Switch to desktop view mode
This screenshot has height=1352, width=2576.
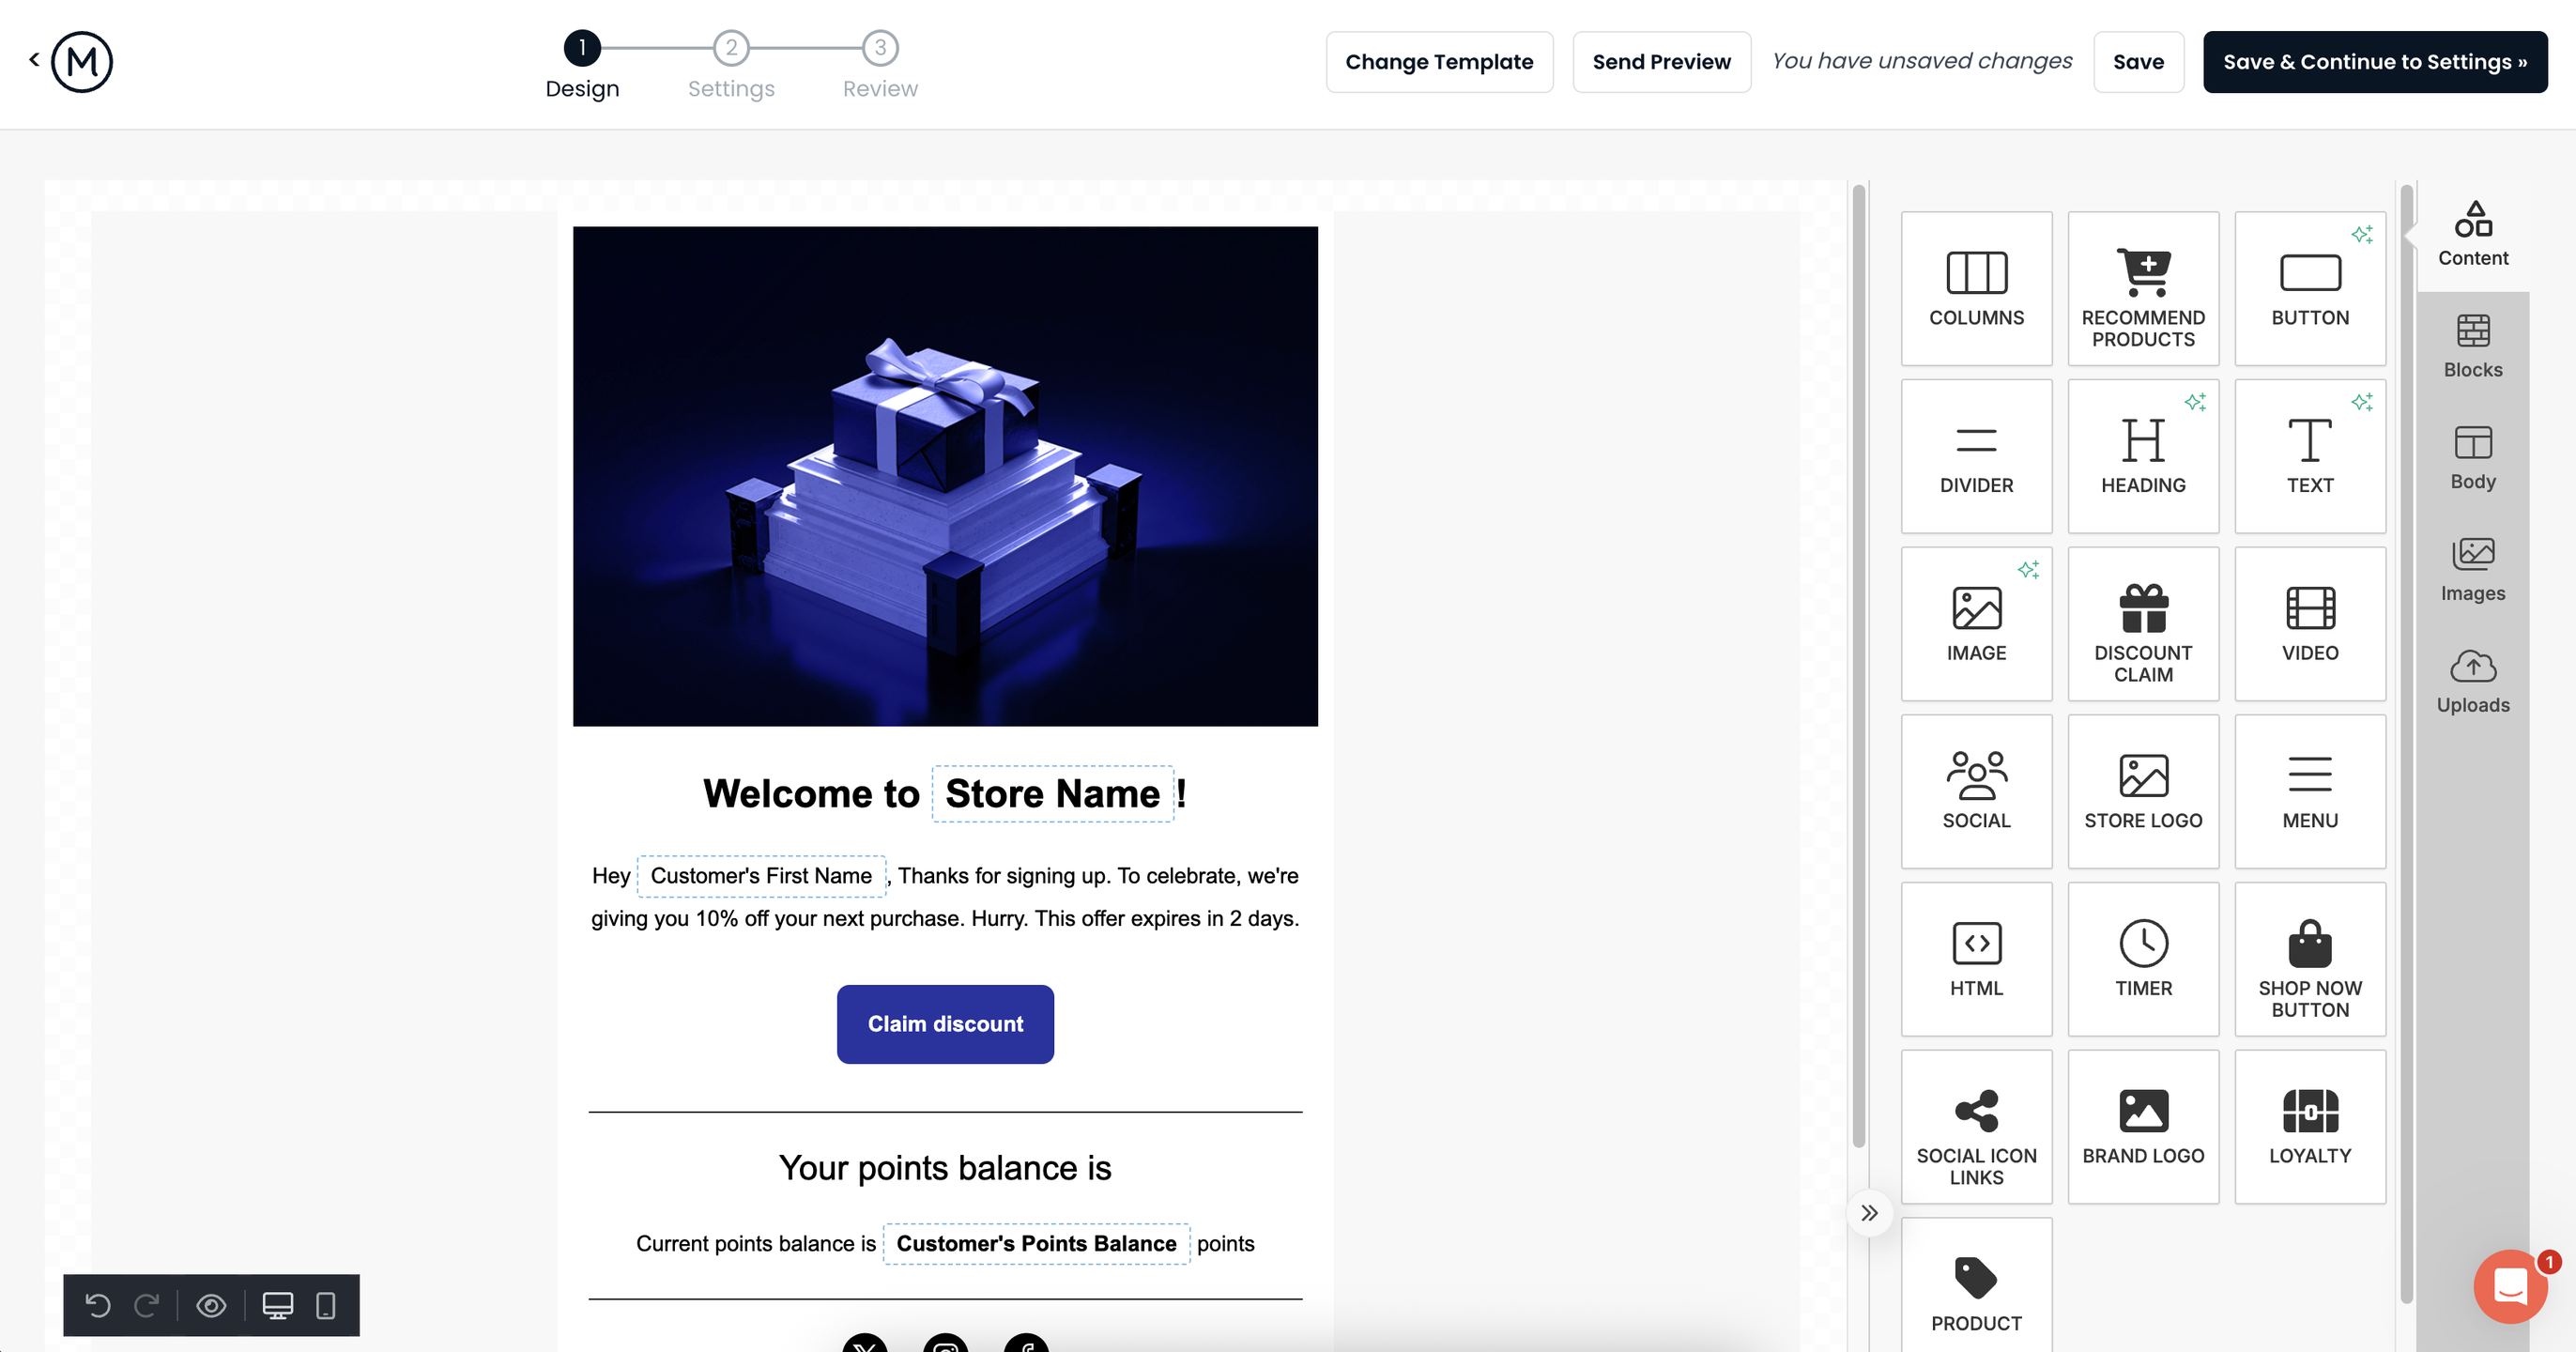[x=278, y=1305]
